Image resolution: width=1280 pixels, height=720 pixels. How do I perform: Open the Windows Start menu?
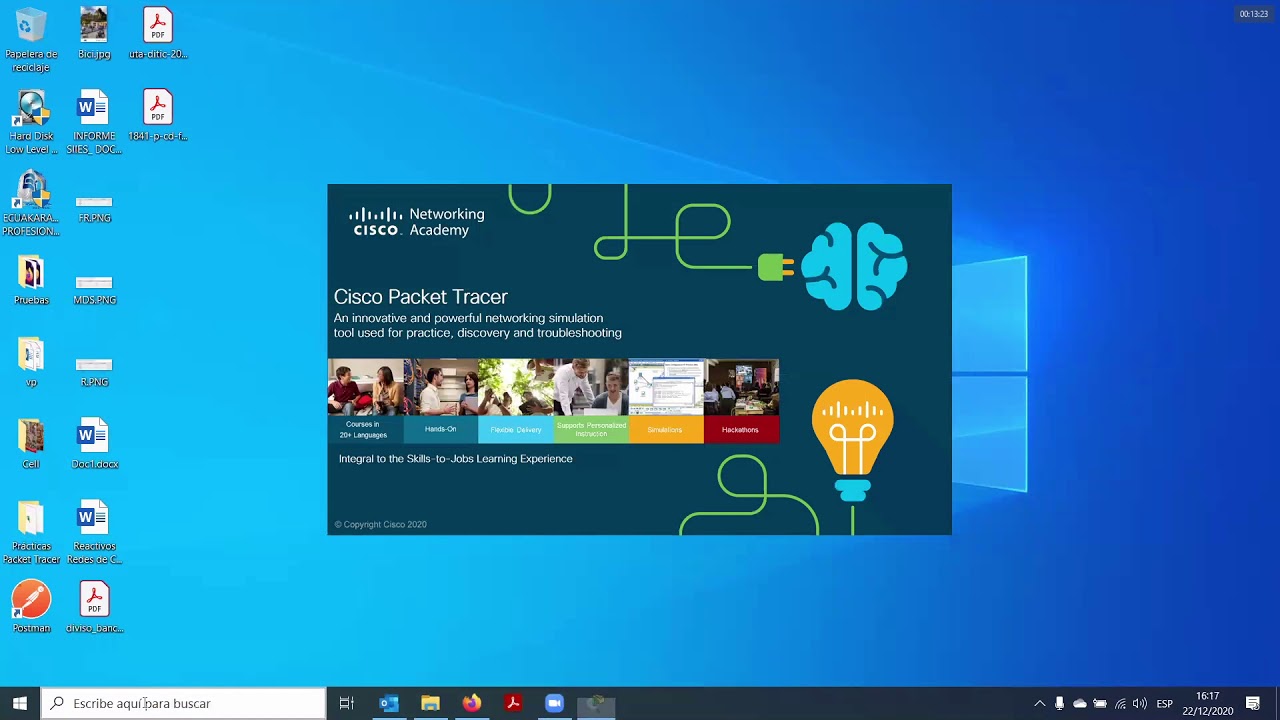[x=20, y=703]
